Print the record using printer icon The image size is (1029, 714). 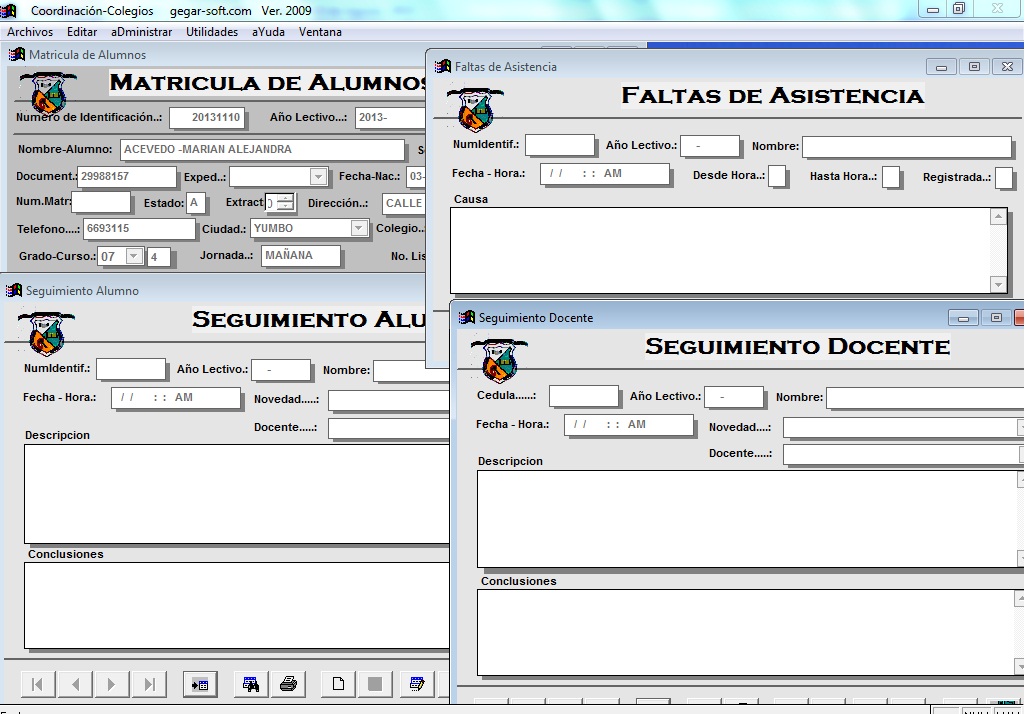coord(288,684)
